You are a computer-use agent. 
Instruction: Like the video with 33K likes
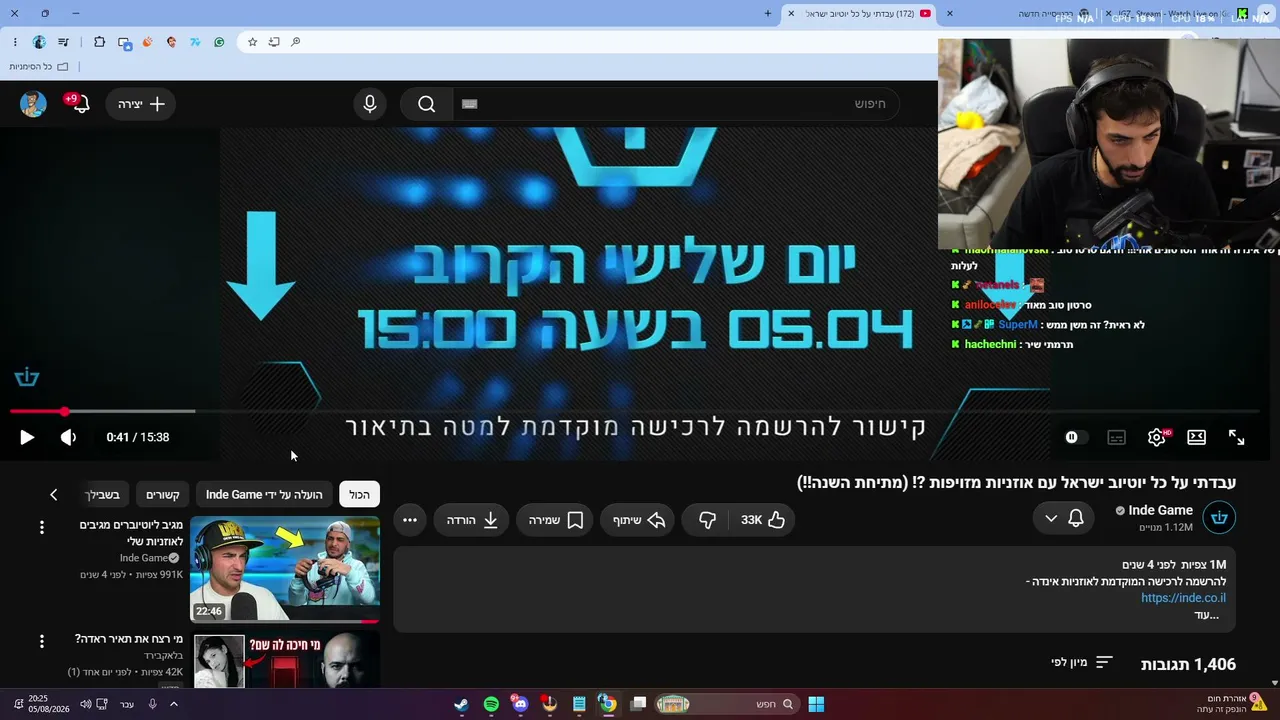[x=764, y=520]
